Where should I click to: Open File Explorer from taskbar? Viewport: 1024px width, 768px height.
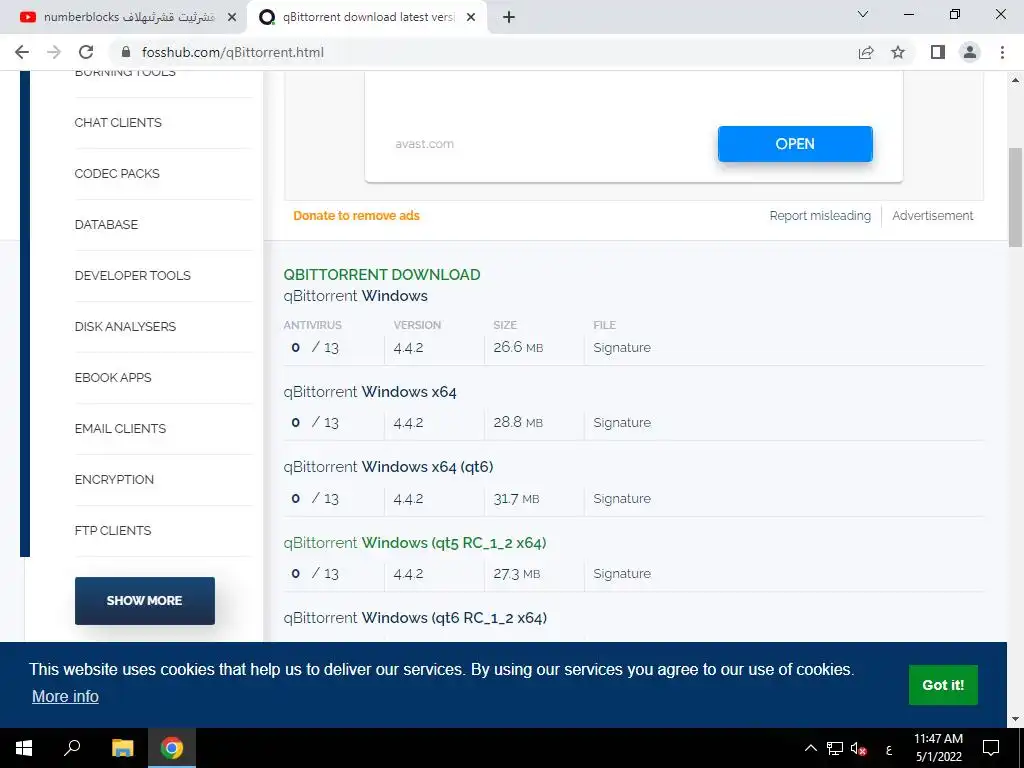[122, 748]
